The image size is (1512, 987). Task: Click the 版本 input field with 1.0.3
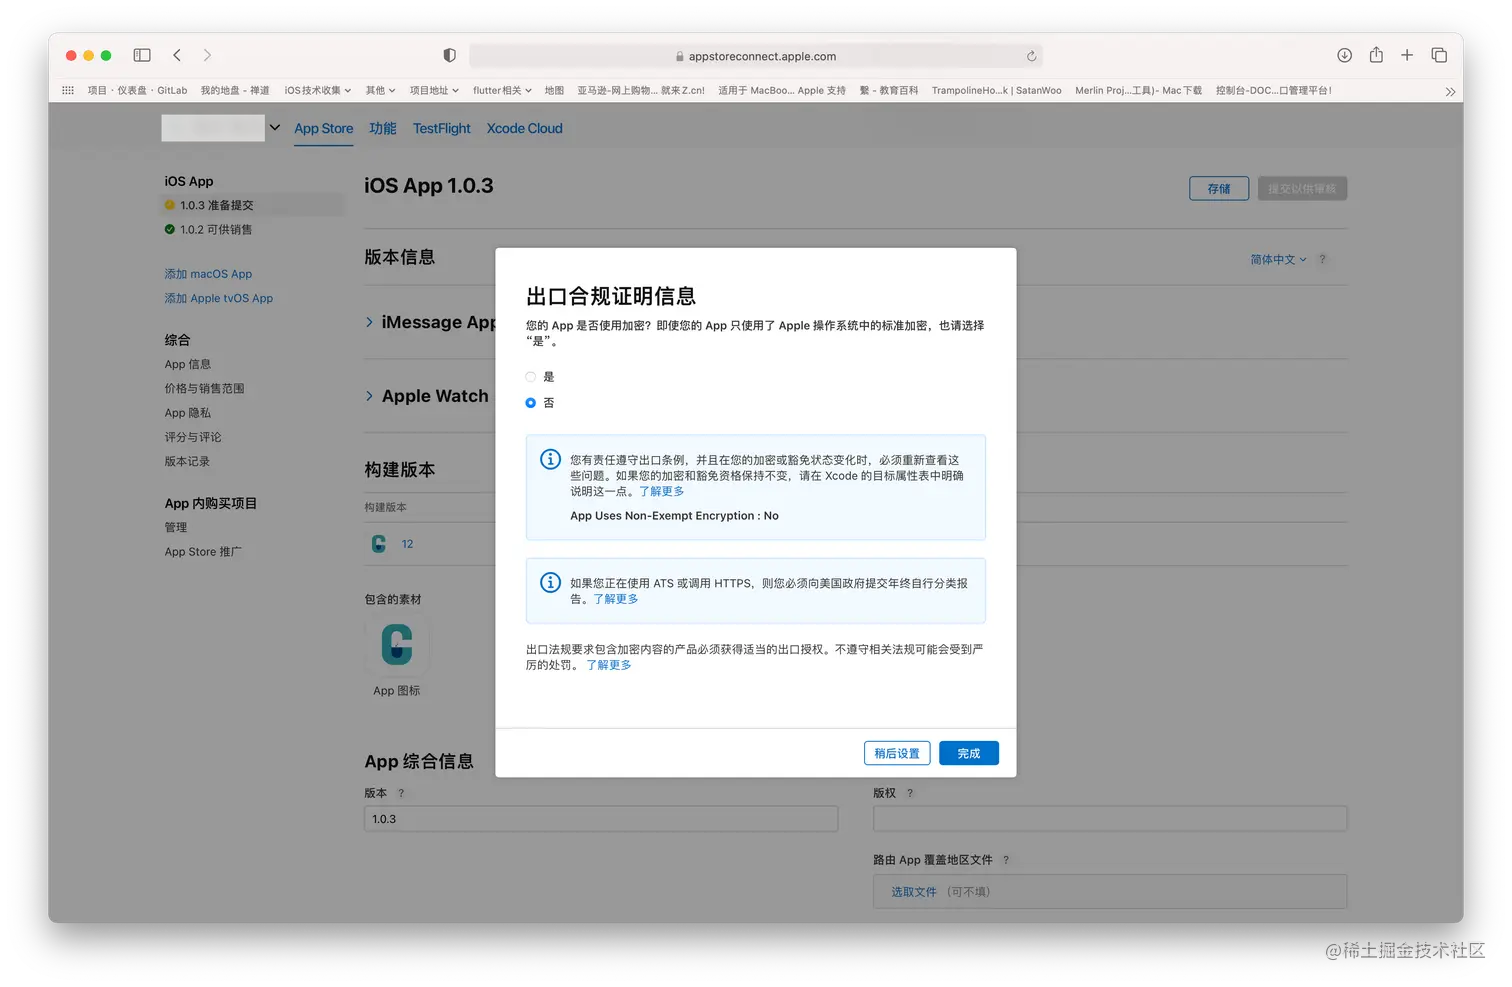point(601,819)
